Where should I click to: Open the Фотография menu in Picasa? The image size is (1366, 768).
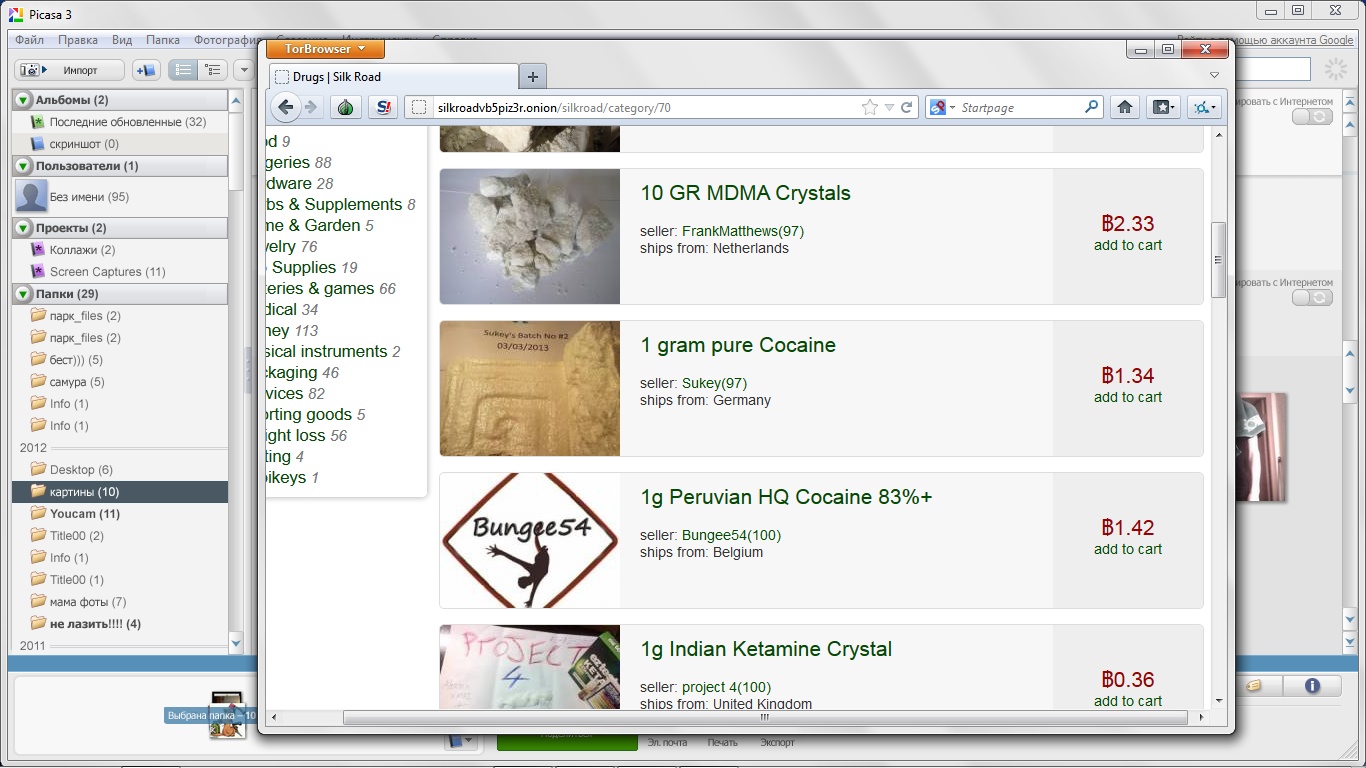point(226,40)
